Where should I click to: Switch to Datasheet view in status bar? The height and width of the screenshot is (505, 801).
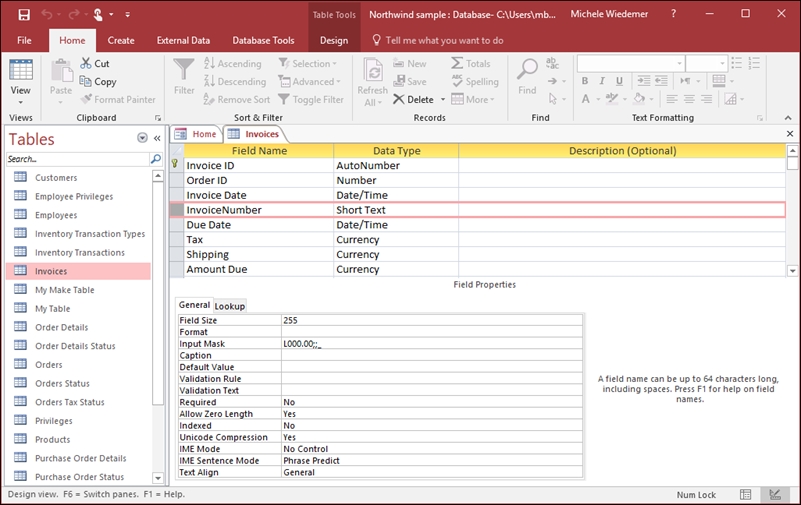click(745, 494)
